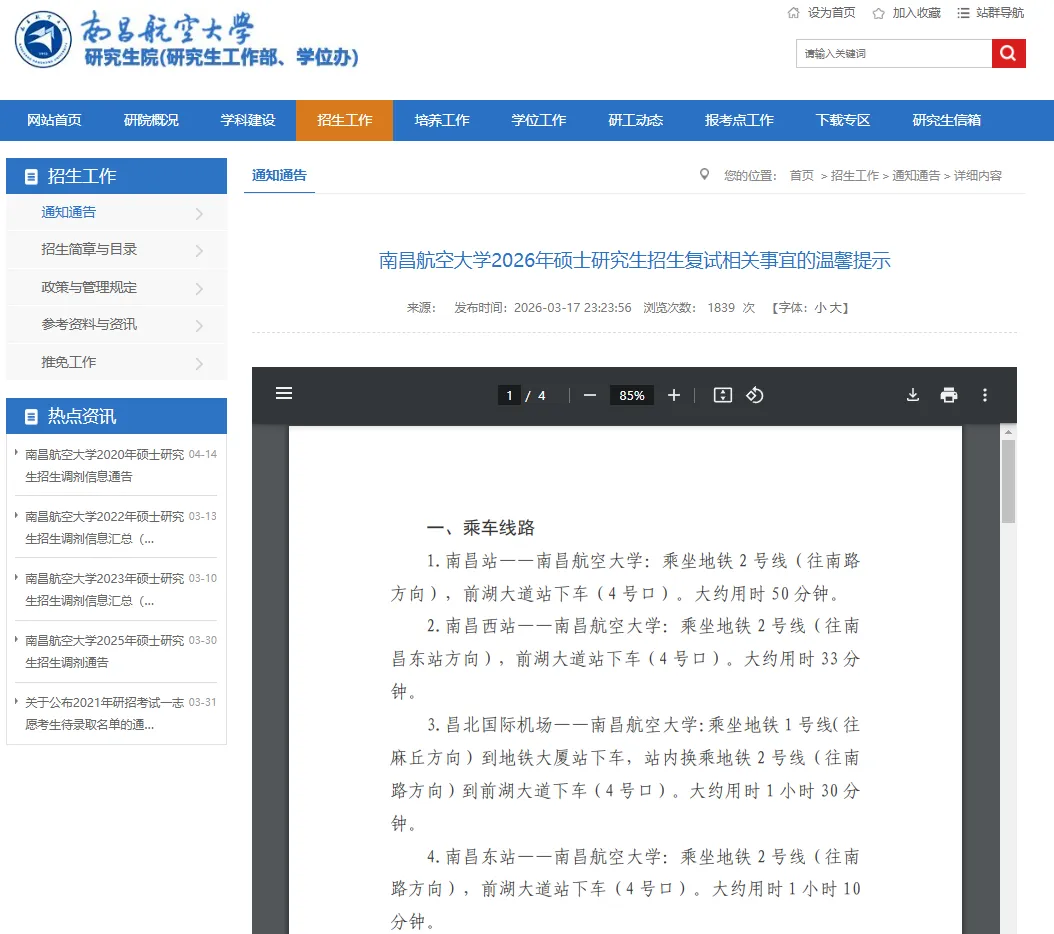Expand the 政策与管理规定 chevron
The image size is (1054, 934).
[199, 288]
